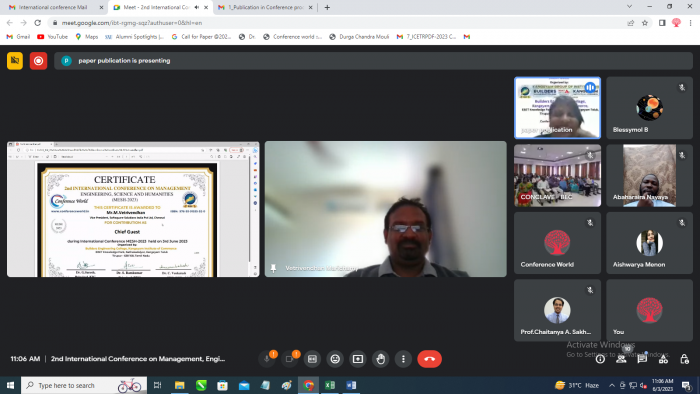Select the Aishwarya Menon participant tile
Screen dimensions: 700x394
649,243
